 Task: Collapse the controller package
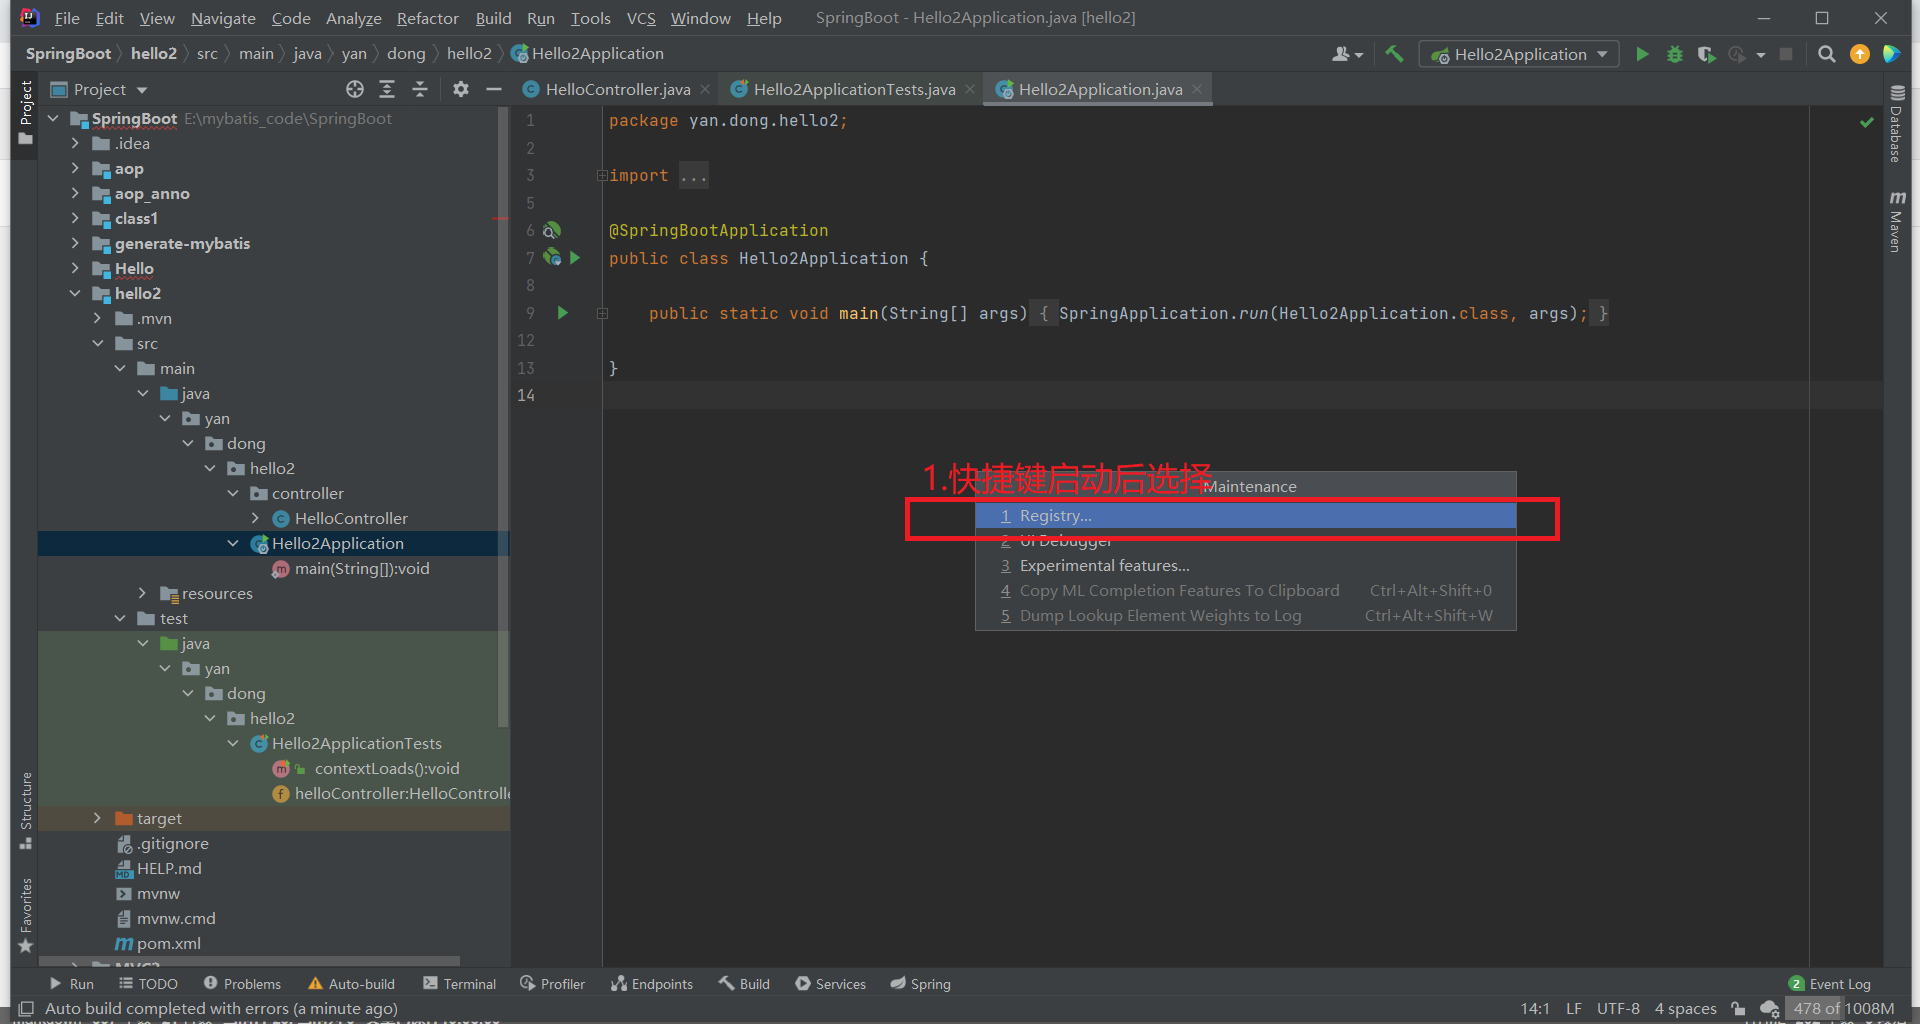click(233, 493)
